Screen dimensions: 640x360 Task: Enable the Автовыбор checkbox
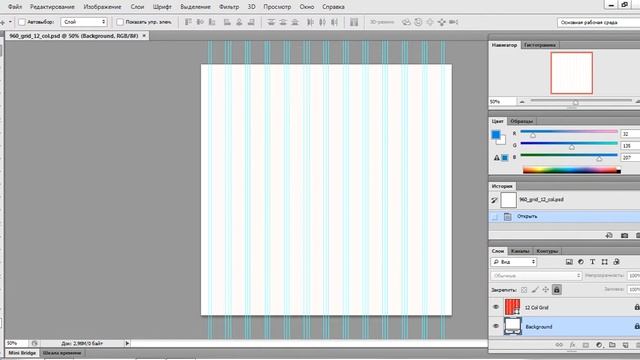22,22
